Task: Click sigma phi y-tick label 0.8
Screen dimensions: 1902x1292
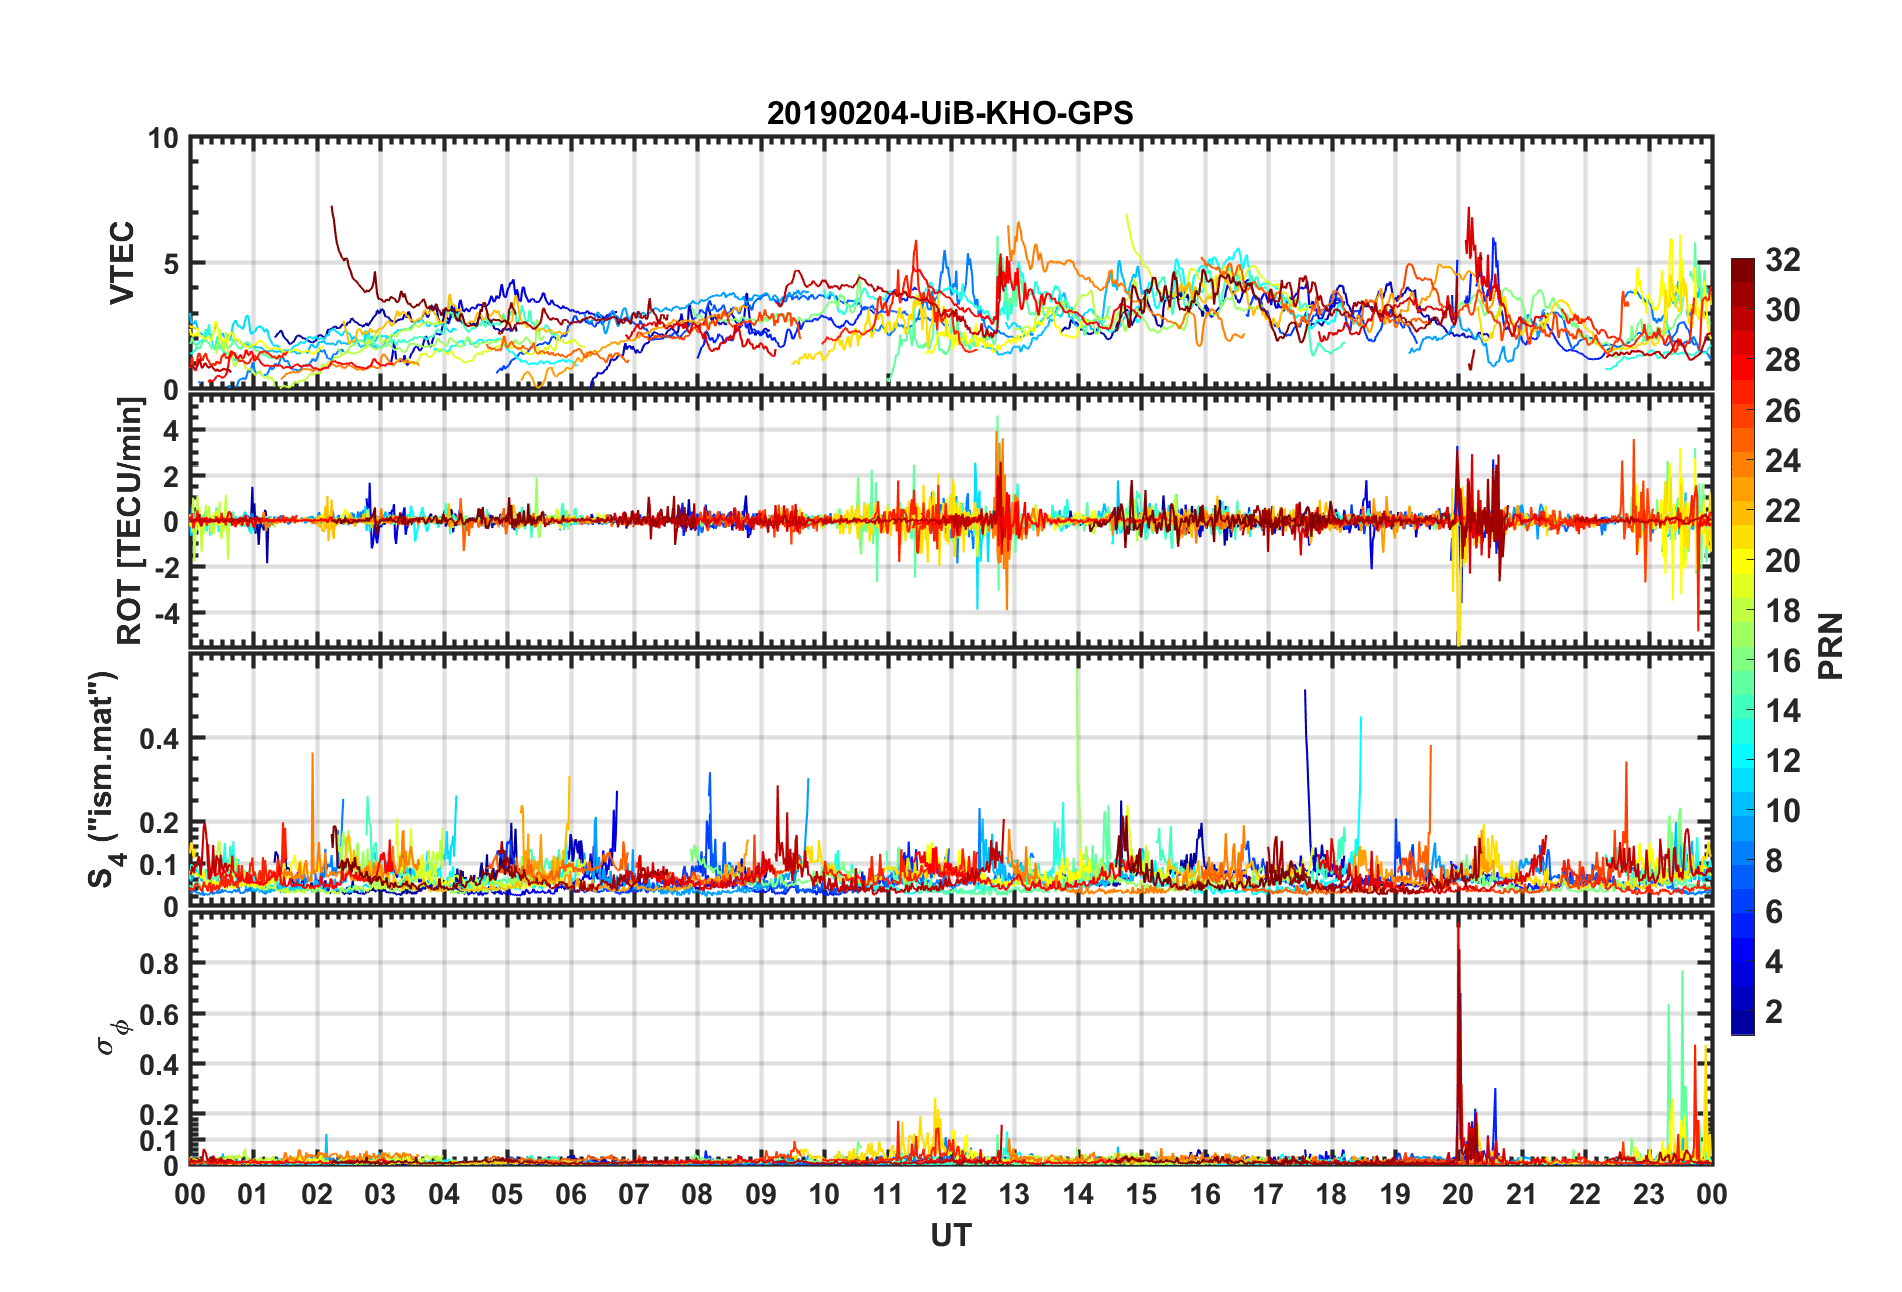Action: 159,963
